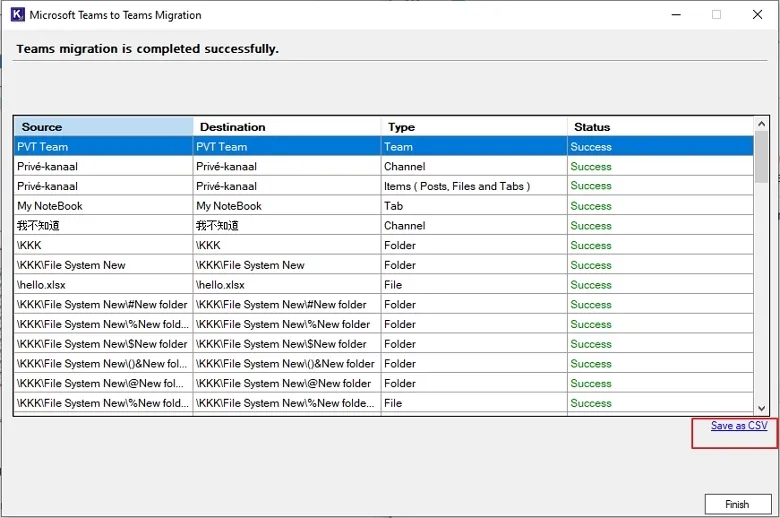
Task: Select the ()&New fol... source cell
Action: [x=103, y=364]
